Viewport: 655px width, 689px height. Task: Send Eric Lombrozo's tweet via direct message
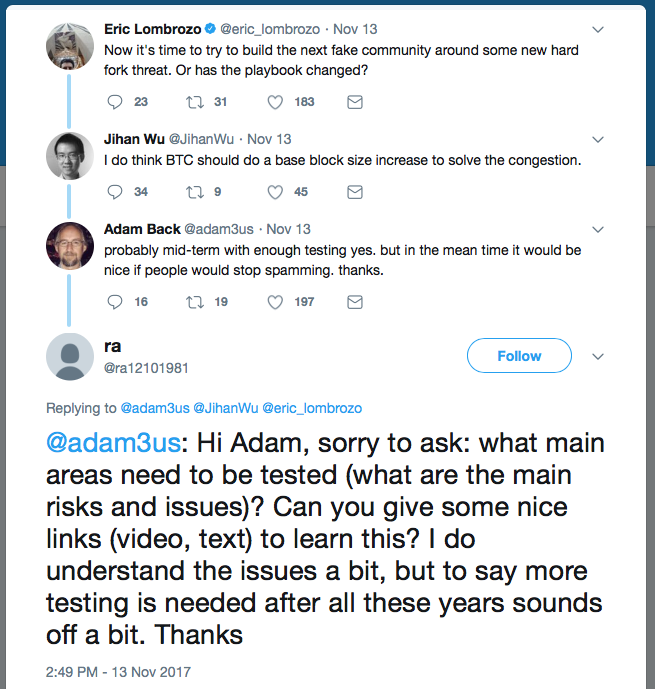tap(354, 102)
